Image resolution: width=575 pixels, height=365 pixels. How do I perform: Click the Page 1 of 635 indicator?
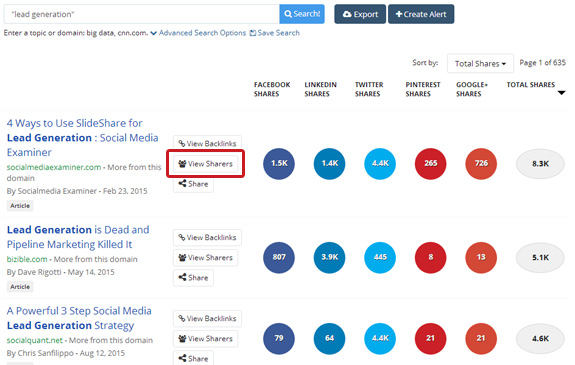coord(542,63)
